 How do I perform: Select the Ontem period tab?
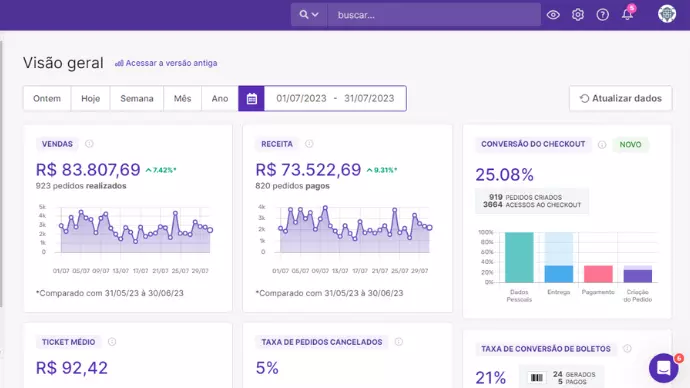47,99
